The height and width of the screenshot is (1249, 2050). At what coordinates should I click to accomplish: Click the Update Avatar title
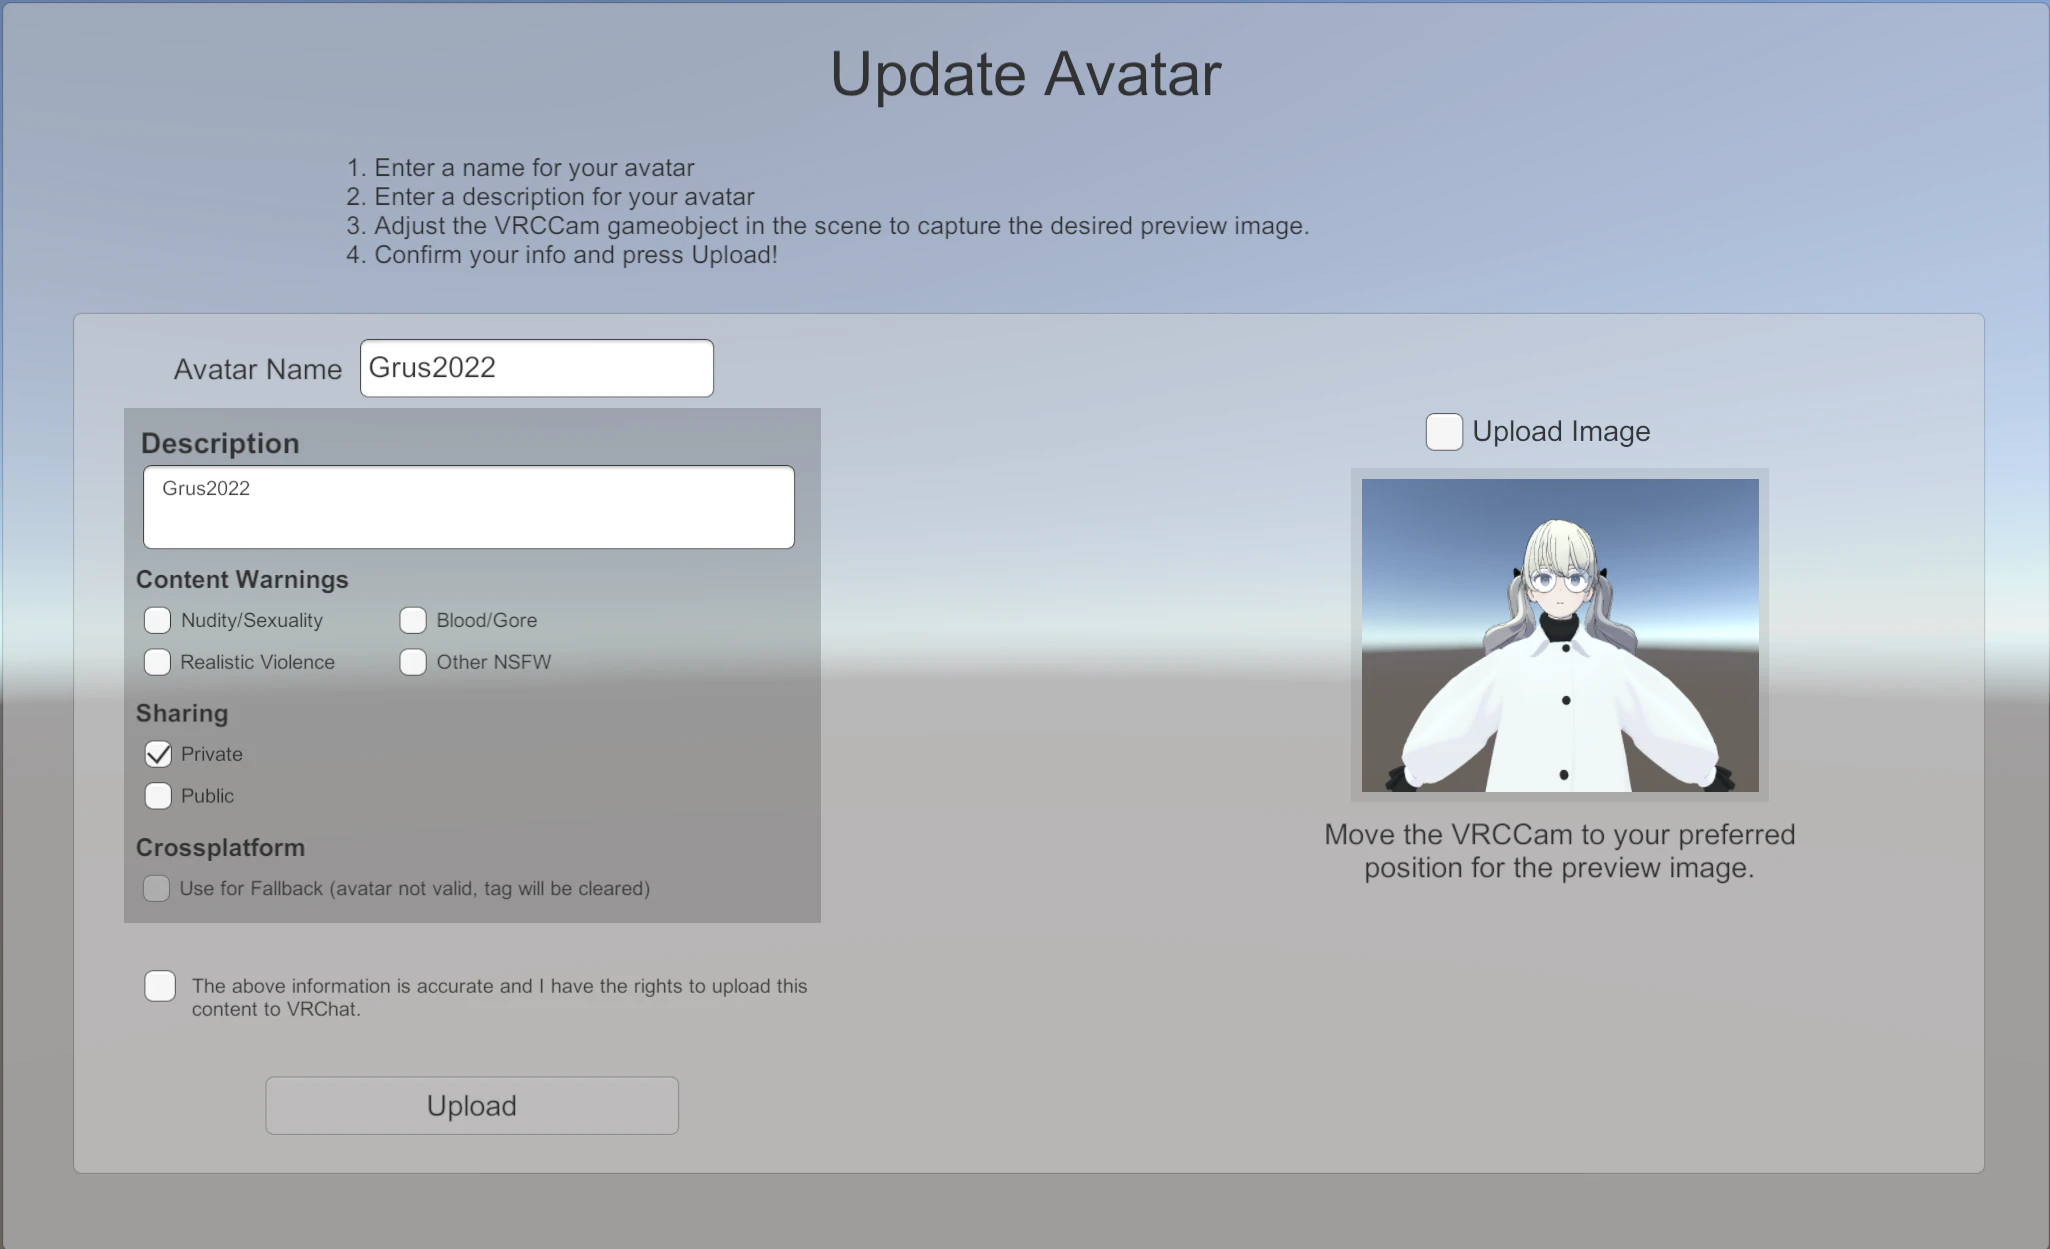click(x=1026, y=75)
